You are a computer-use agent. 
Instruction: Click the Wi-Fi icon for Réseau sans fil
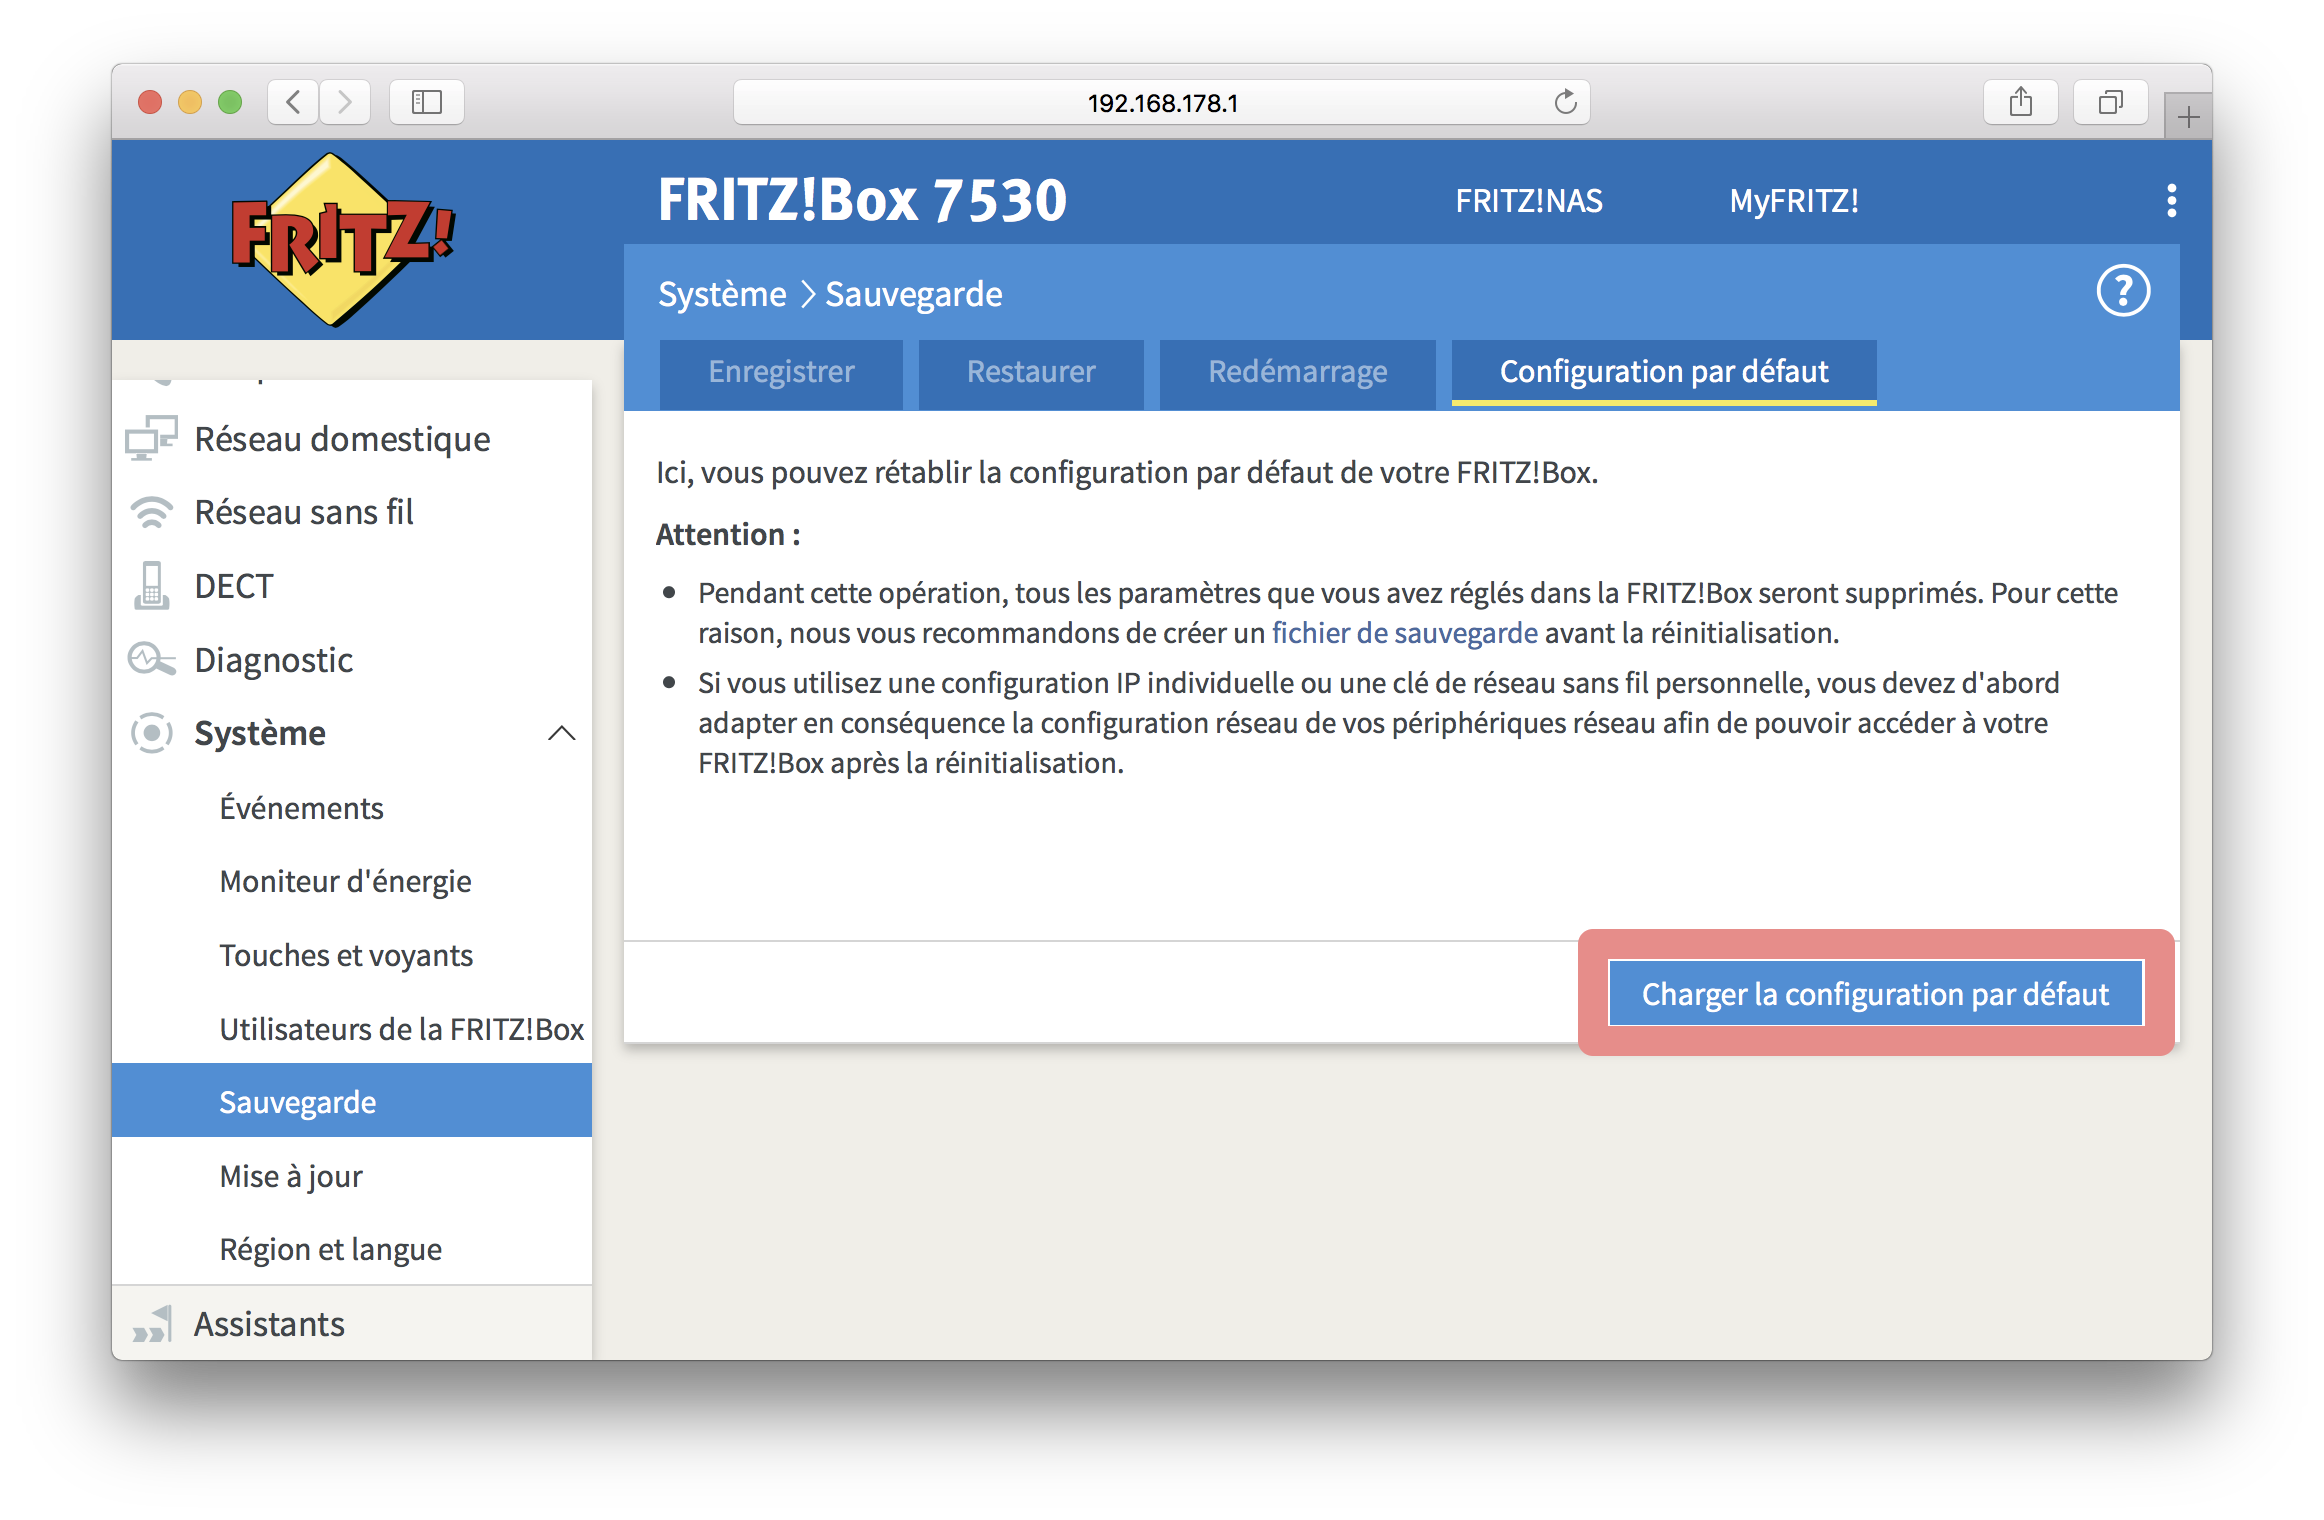click(151, 512)
